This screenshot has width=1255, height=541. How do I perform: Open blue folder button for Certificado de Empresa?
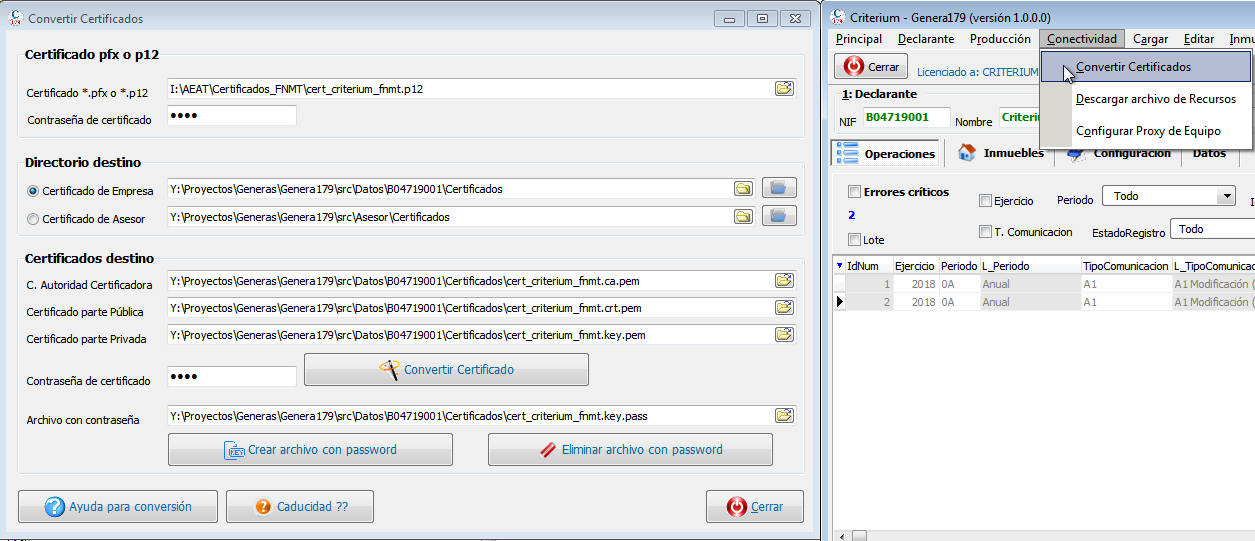(x=779, y=188)
